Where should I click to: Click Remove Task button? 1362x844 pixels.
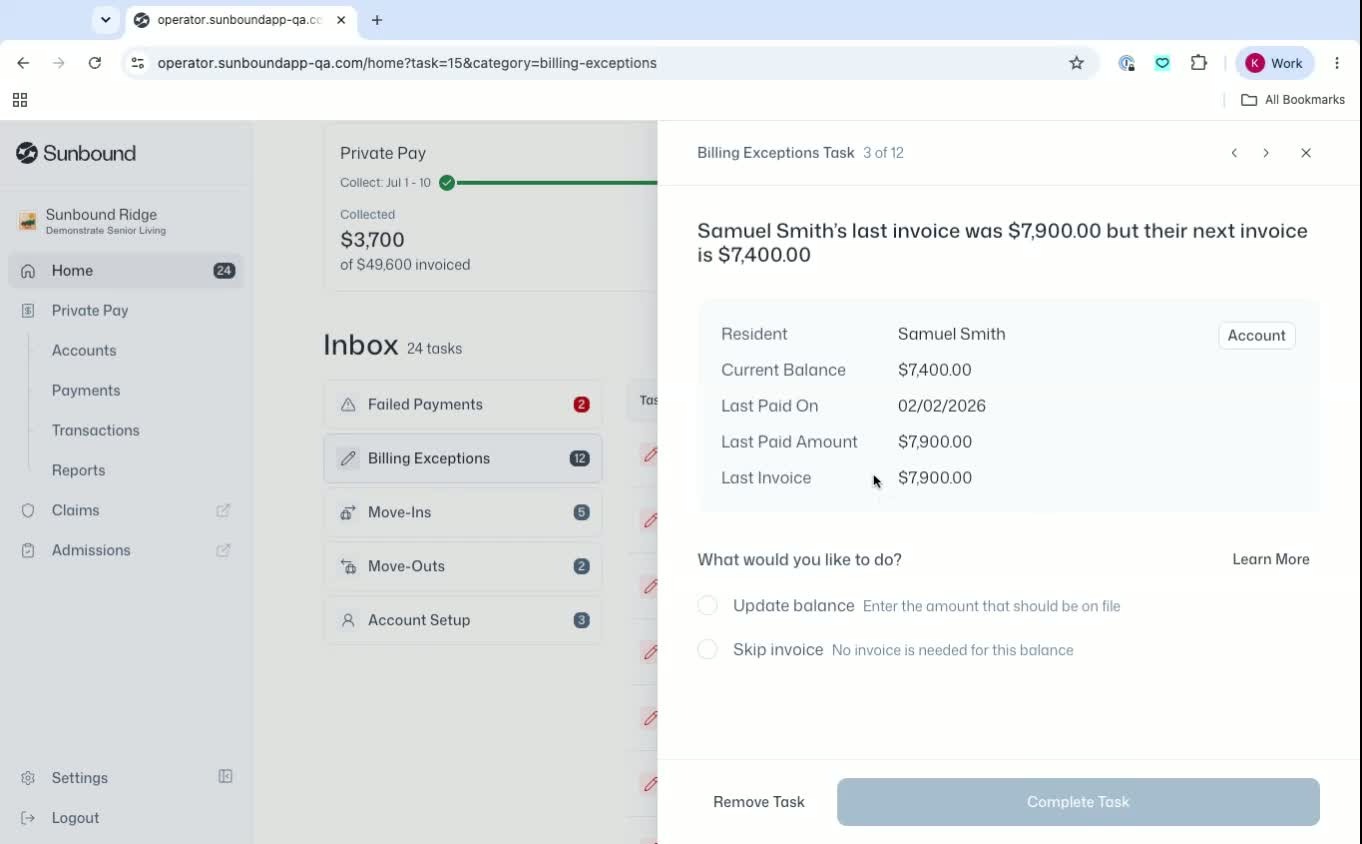pyautogui.click(x=759, y=801)
